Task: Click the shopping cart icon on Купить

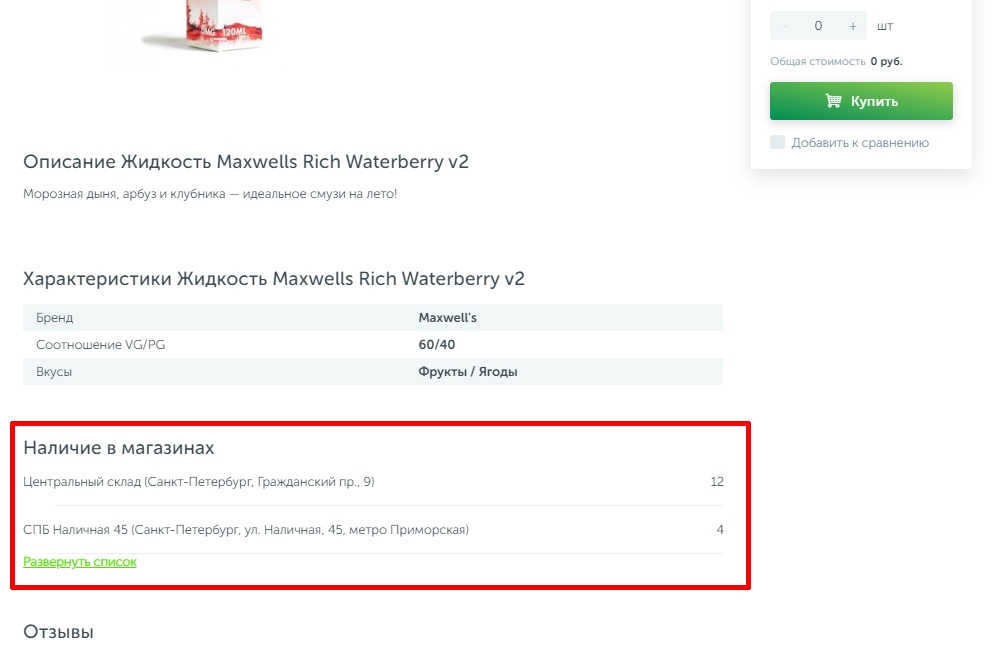Action: point(833,101)
